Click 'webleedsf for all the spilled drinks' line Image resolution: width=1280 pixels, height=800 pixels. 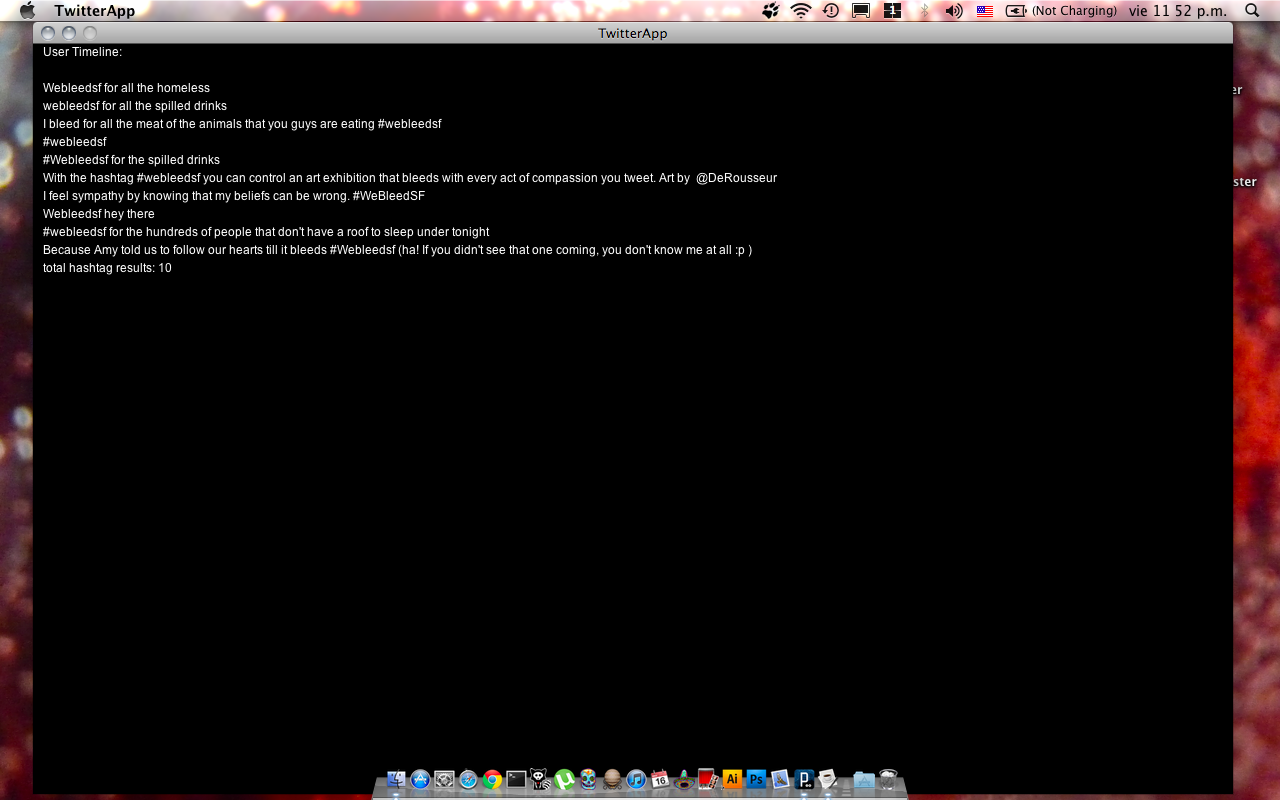click(x=135, y=106)
